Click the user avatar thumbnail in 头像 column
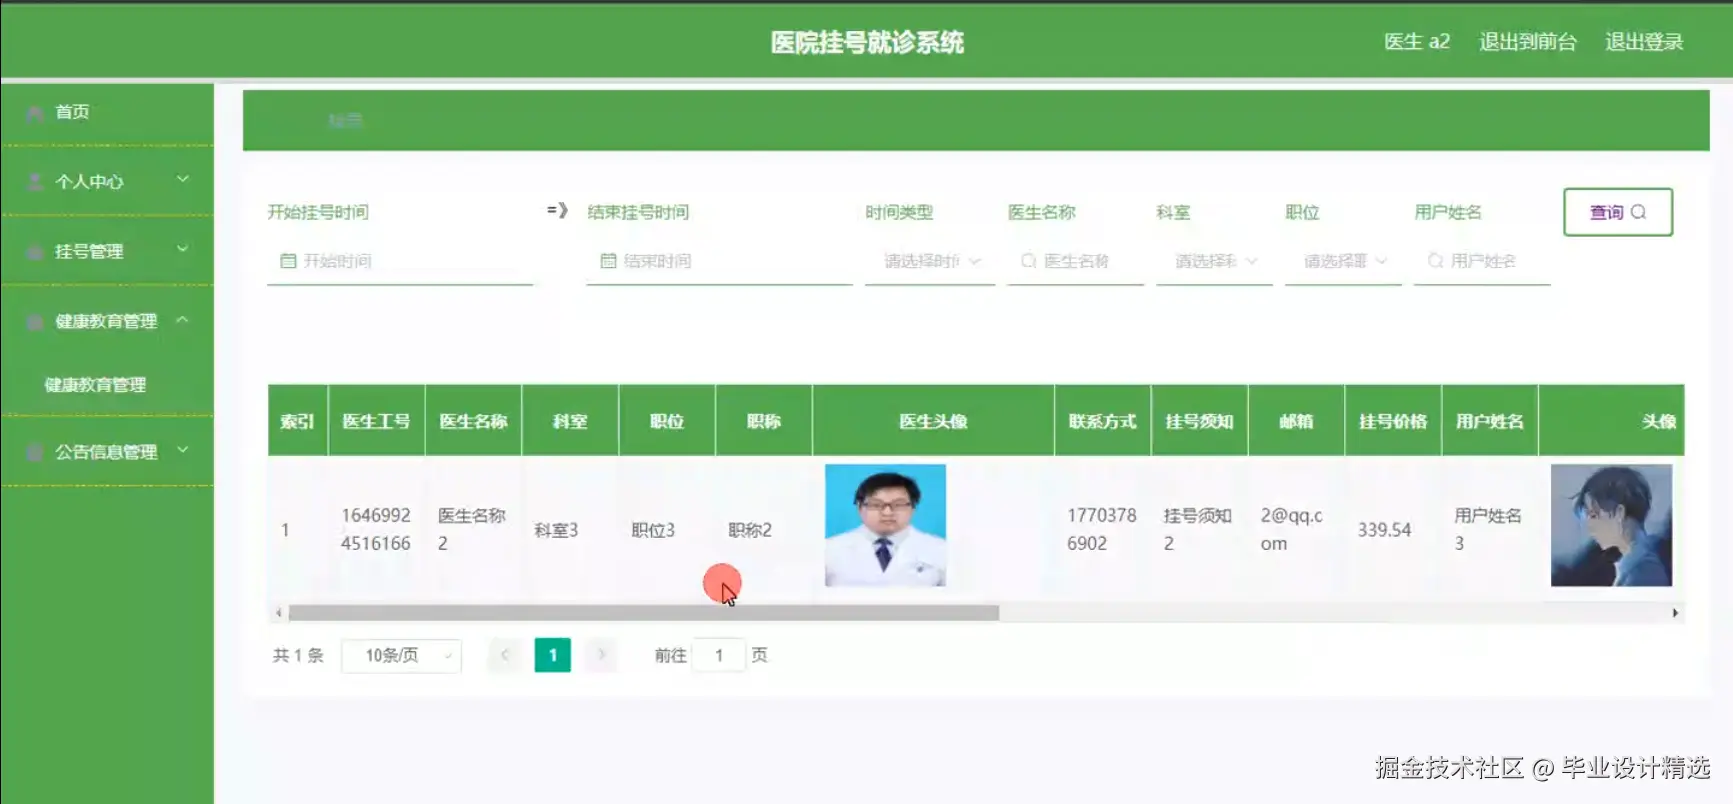 point(1611,525)
